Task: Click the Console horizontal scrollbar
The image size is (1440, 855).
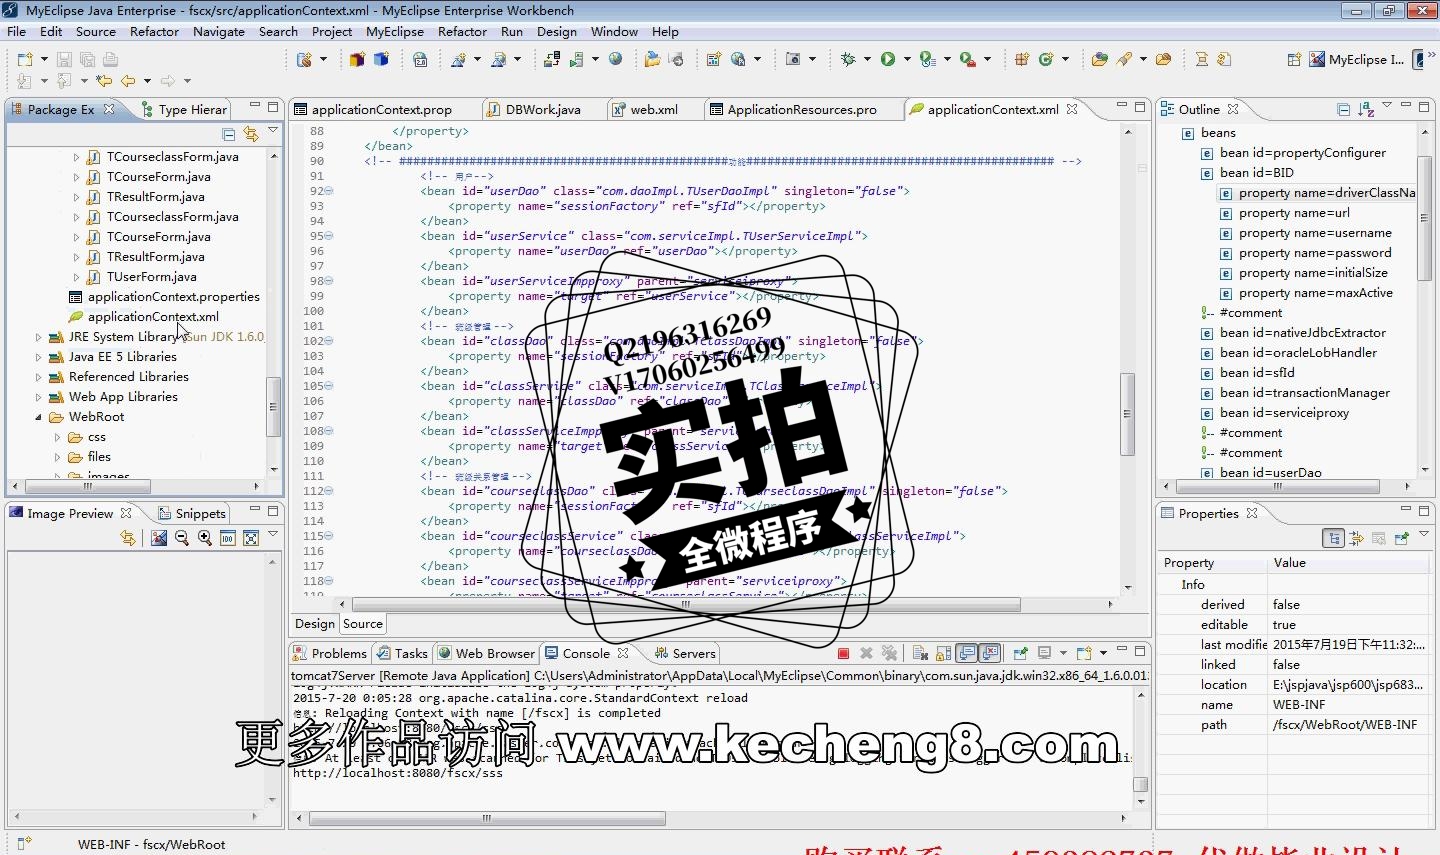Action: coord(487,818)
